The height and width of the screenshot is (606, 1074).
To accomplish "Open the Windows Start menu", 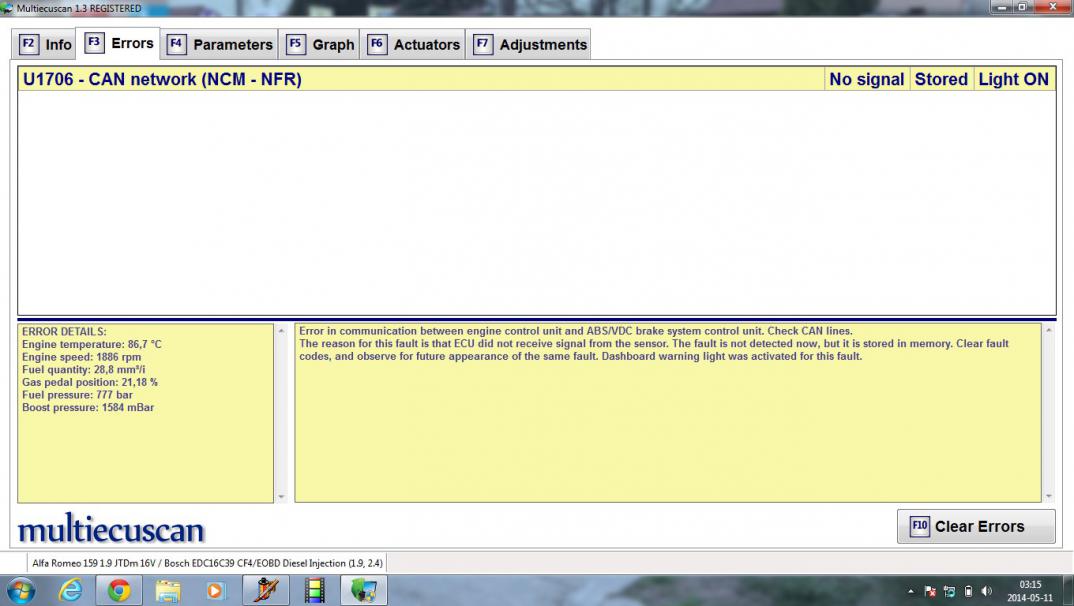I will point(21,590).
